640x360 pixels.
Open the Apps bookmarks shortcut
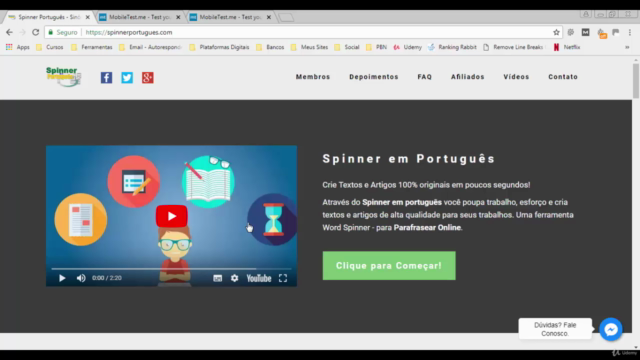pyautogui.click(x=18, y=47)
